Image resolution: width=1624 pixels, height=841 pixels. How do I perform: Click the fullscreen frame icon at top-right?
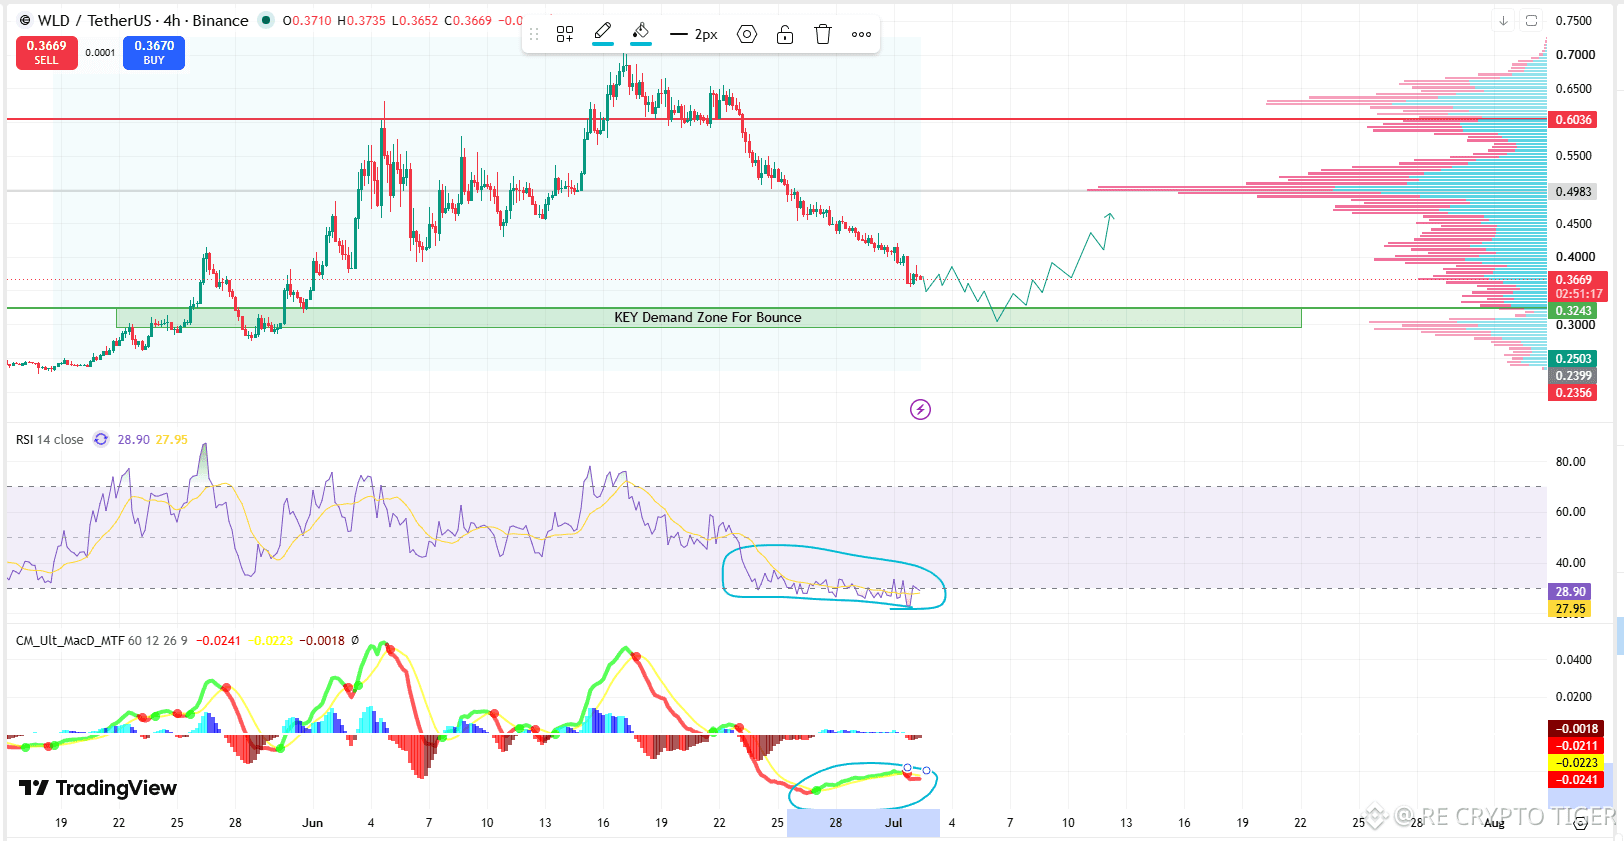point(1531,20)
